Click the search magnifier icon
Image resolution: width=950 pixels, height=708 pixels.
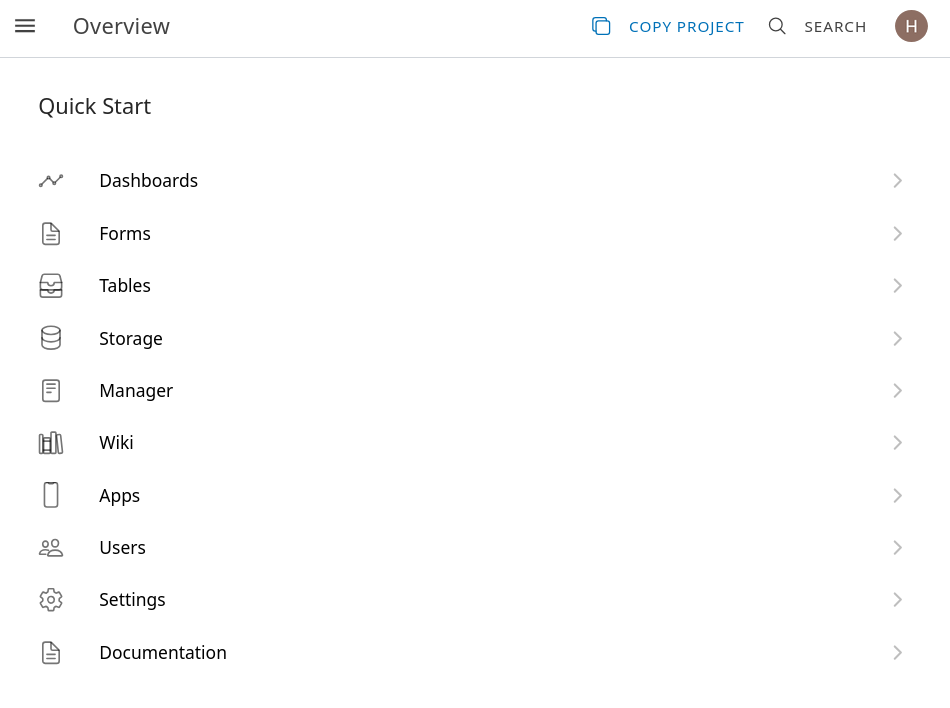point(777,26)
